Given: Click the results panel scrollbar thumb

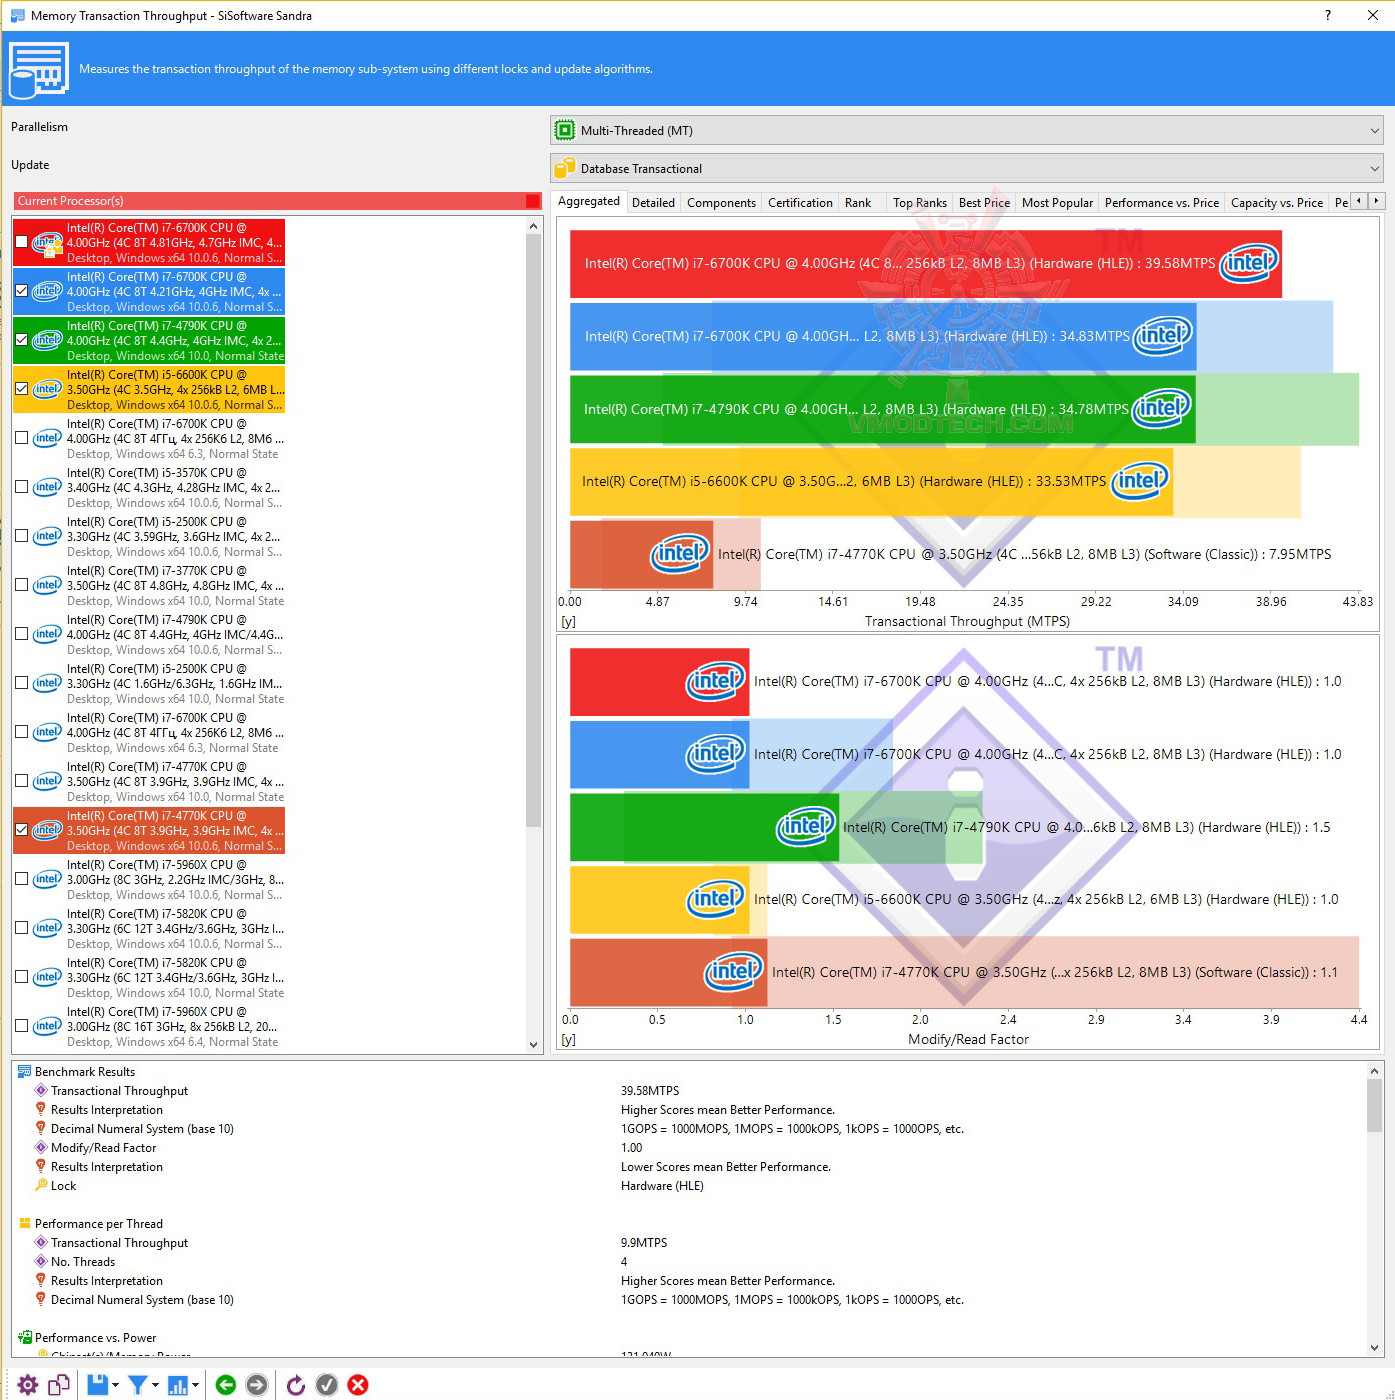Looking at the screenshot, I should pos(1375,1106).
